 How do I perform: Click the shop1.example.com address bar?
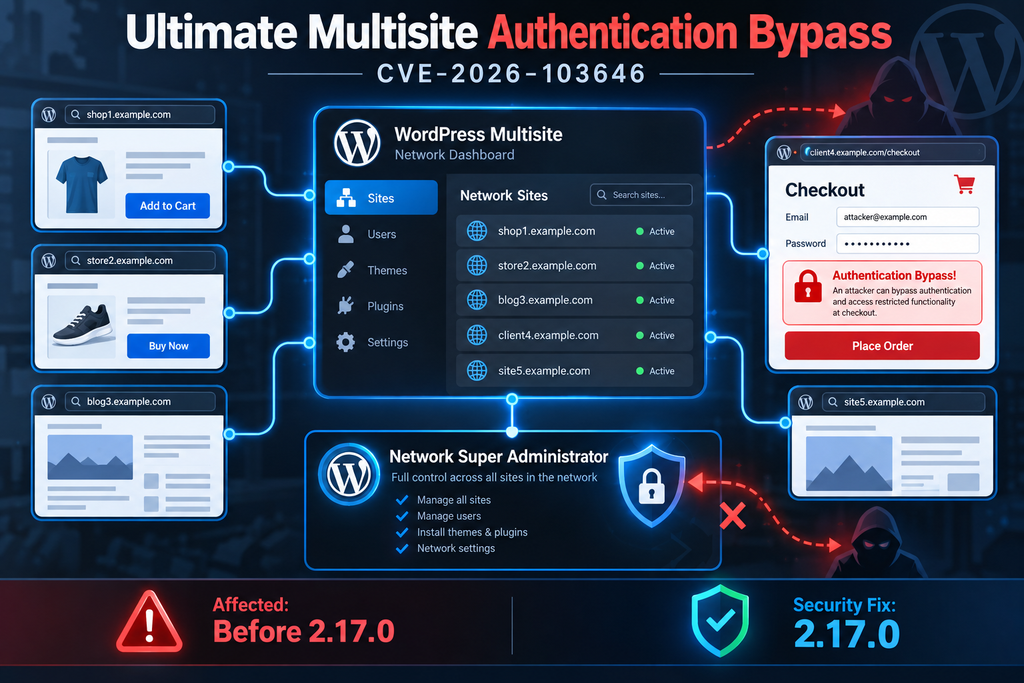(140, 114)
